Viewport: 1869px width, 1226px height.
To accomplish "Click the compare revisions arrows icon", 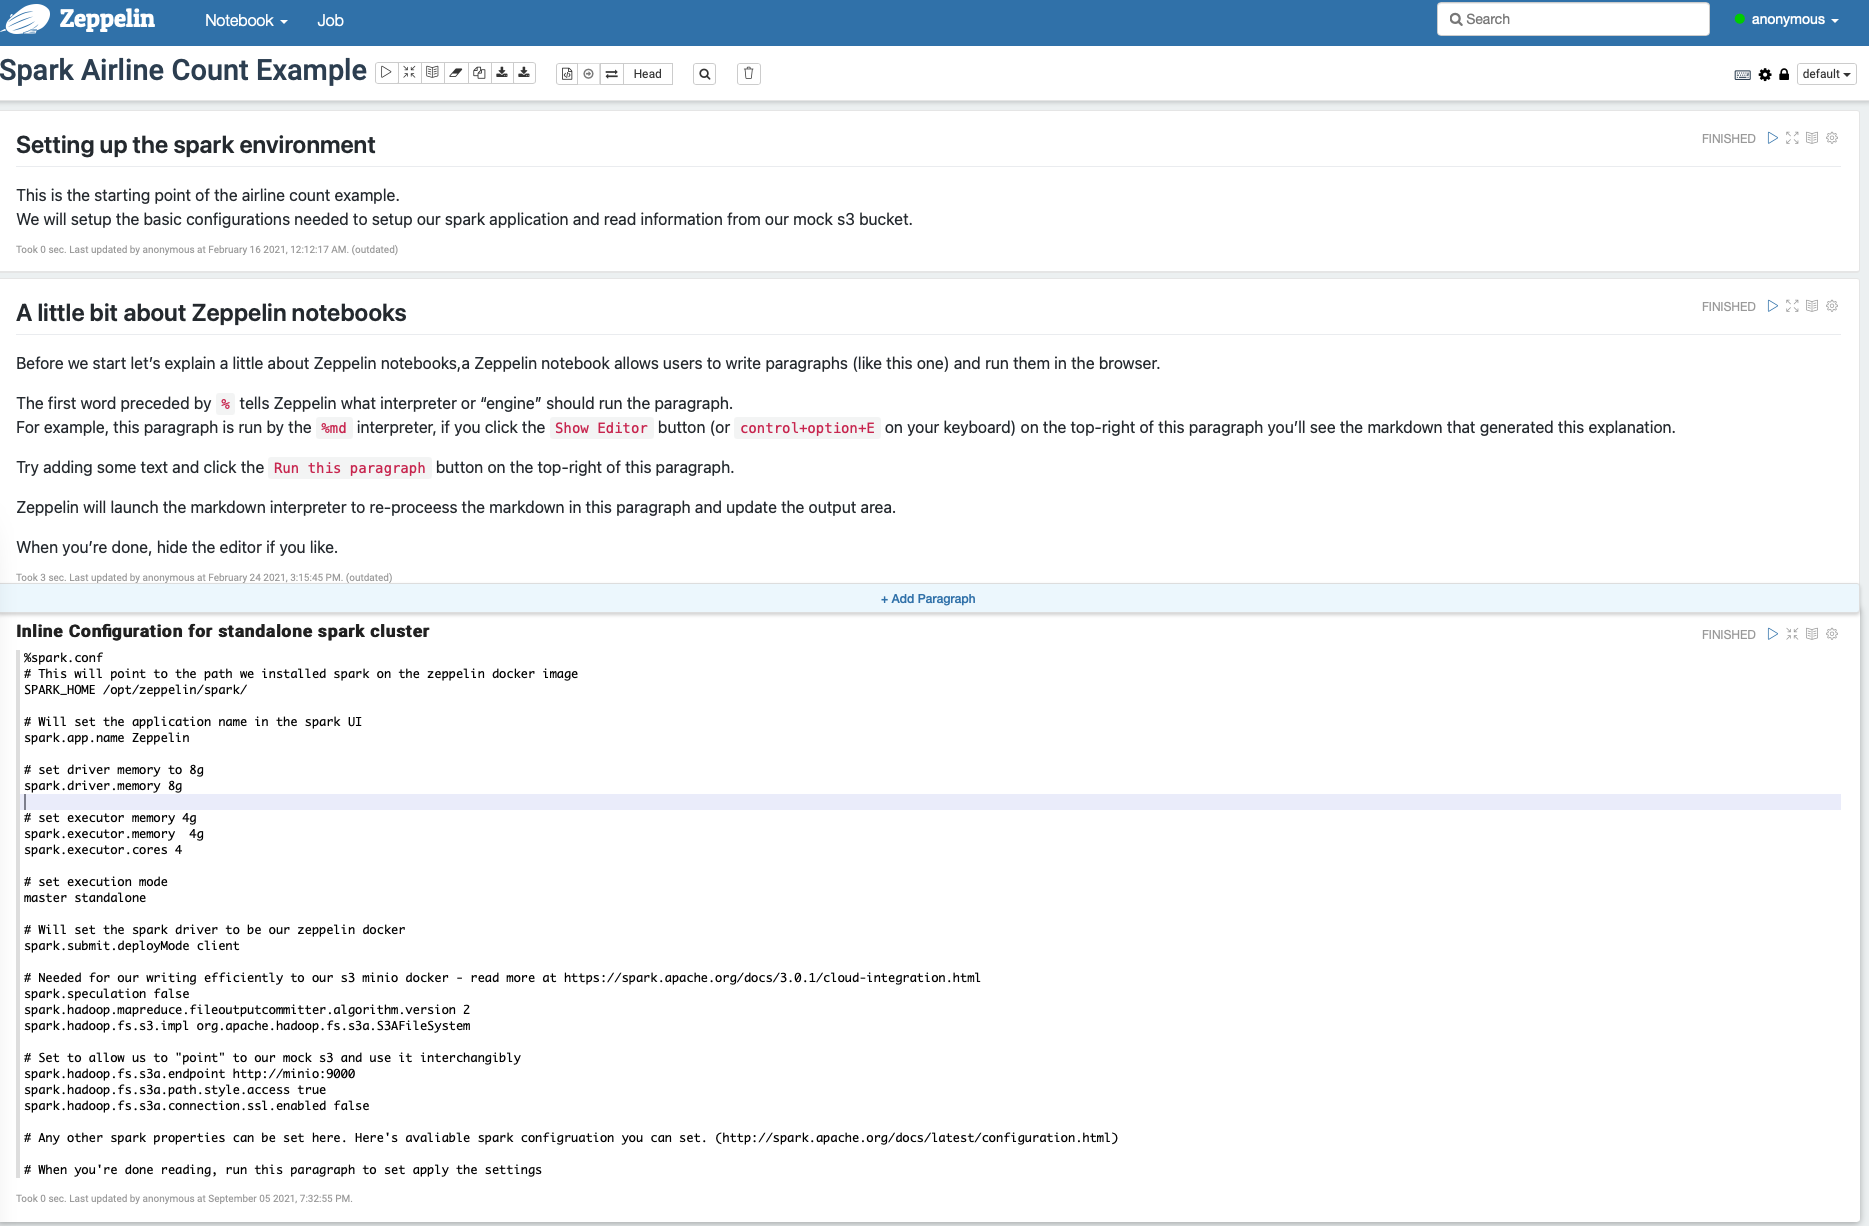I will (612, 74).
